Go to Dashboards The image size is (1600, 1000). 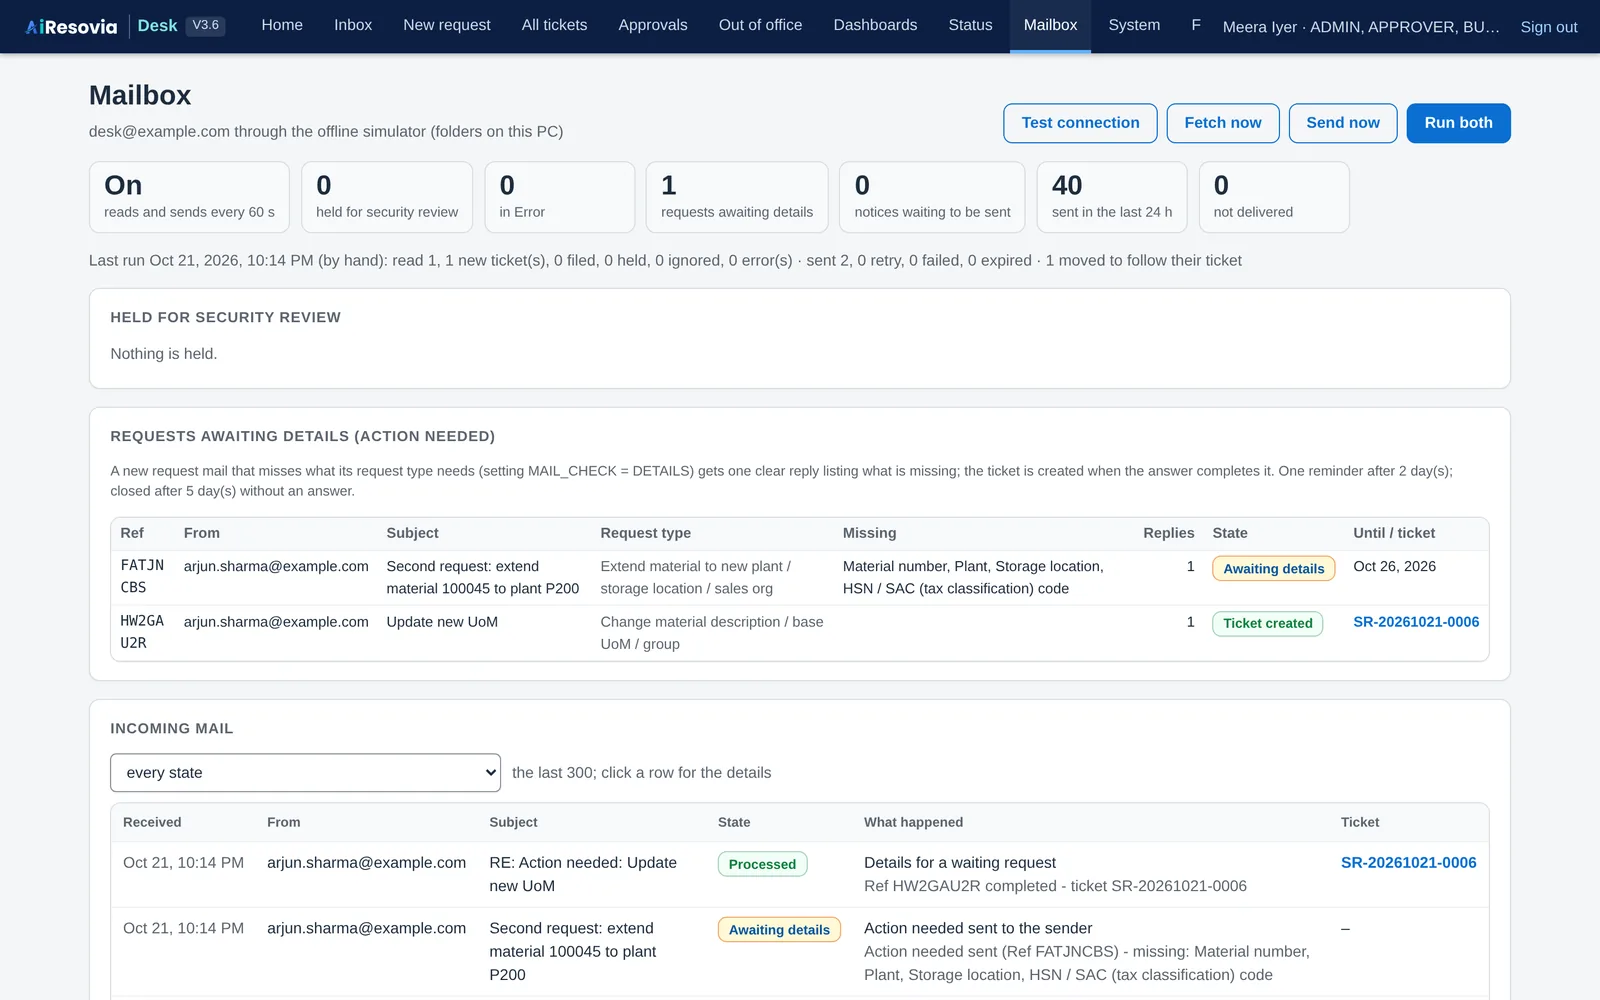point(876,25)
